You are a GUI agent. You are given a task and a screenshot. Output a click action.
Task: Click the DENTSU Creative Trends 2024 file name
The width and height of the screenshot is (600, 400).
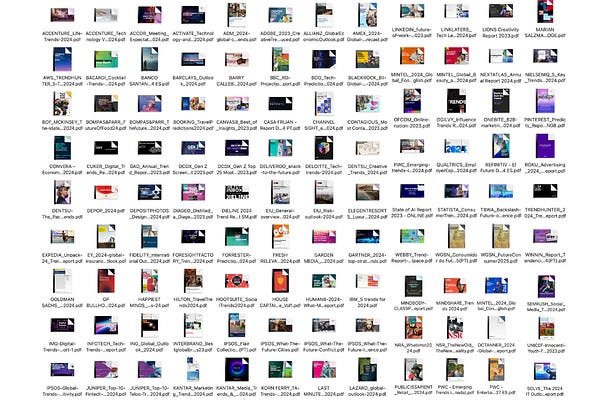367,170
